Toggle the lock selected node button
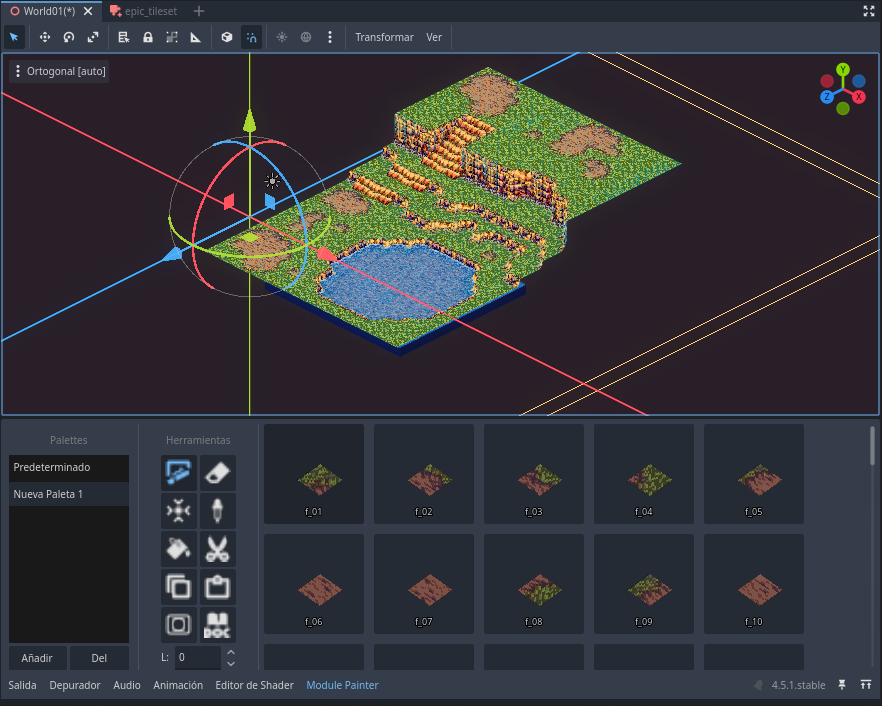The height and width of the screenshot is (706, 882). (148, 37)
